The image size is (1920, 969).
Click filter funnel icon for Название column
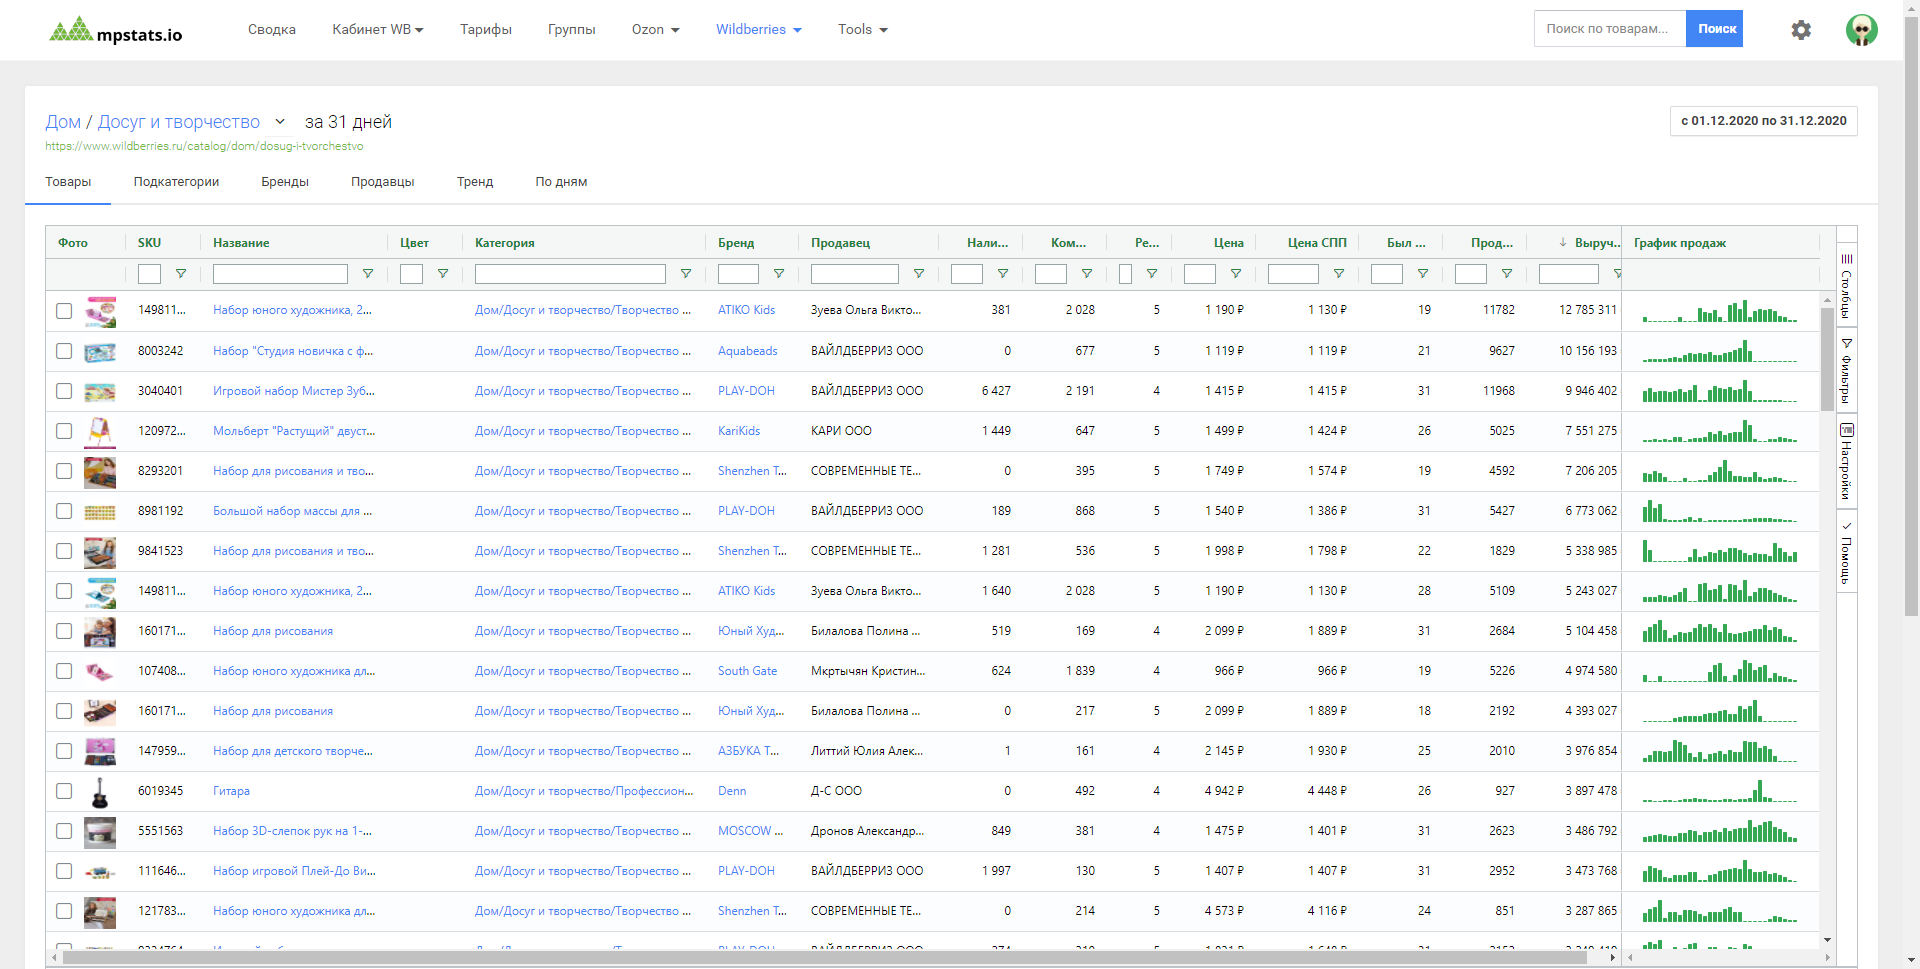[368, 274]
